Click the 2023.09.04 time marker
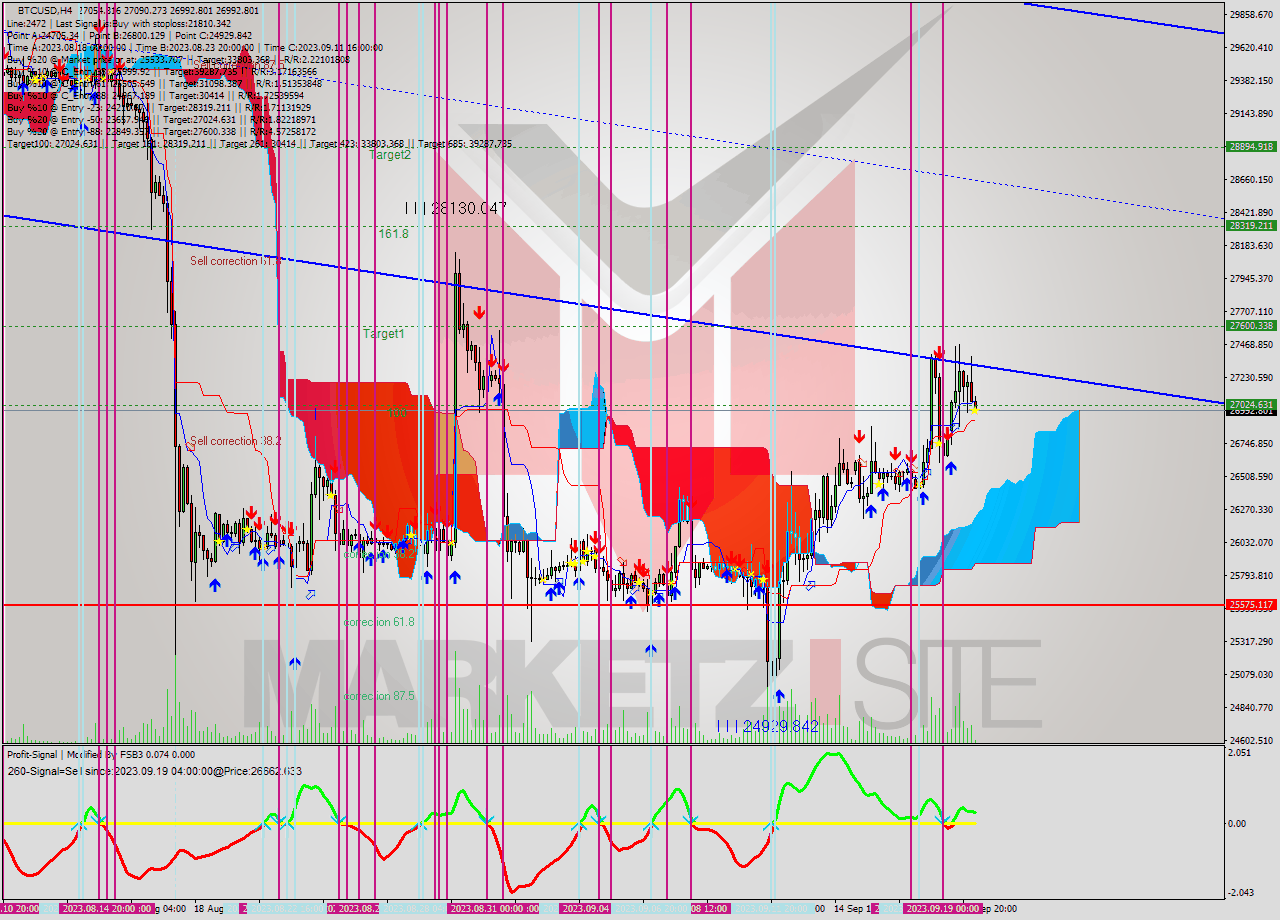This screenshot has height=920, width=1280. 586,909
